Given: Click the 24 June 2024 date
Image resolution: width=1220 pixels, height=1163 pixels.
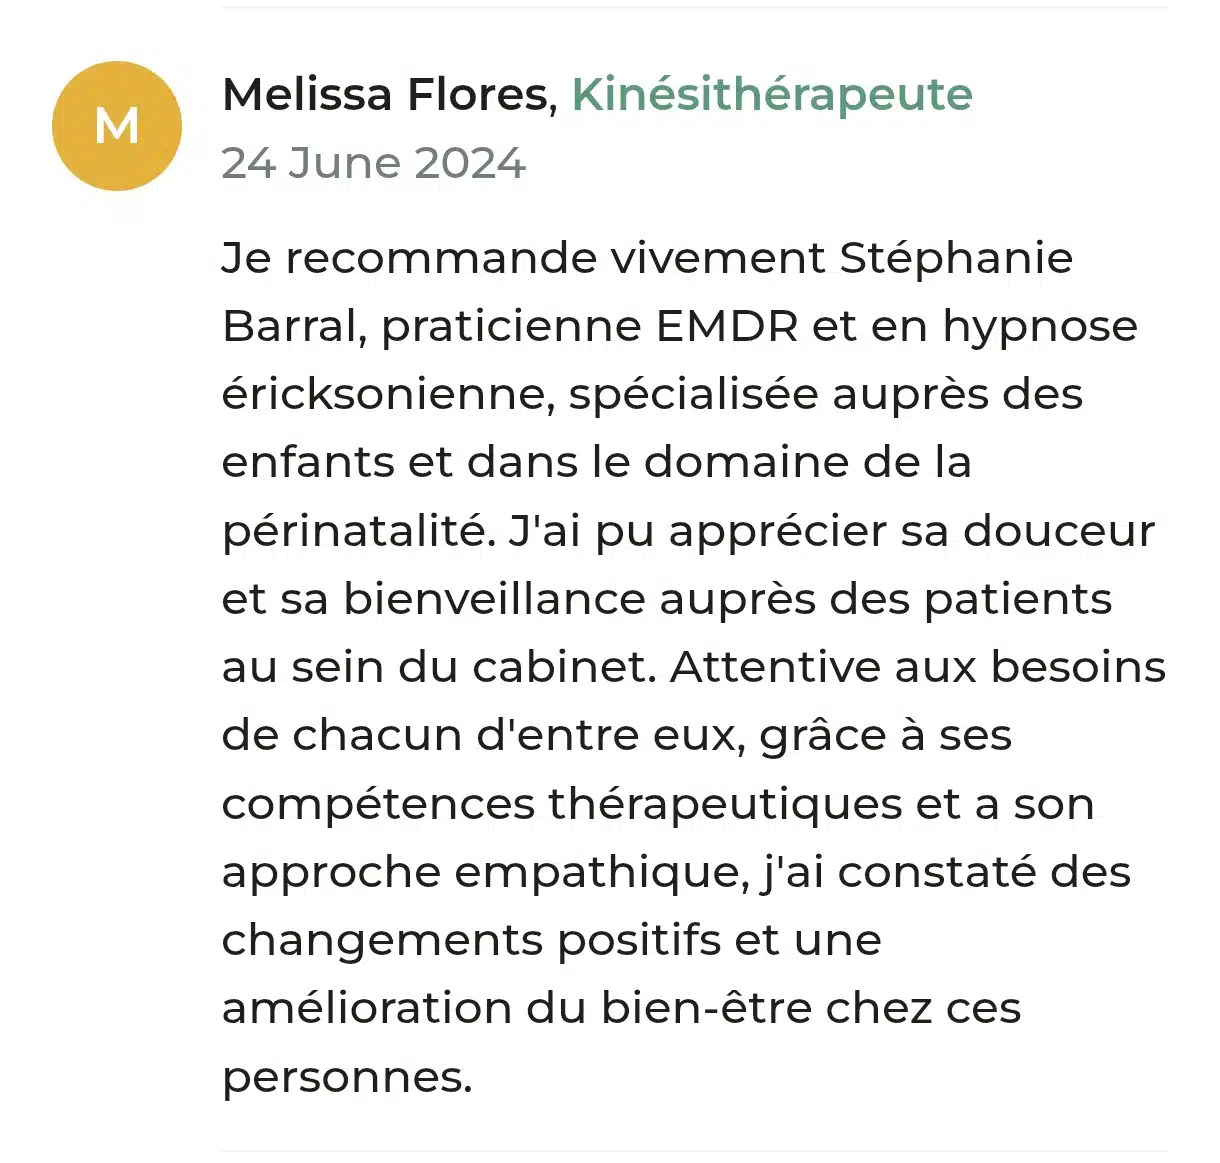Looking at the screenshot, I should tap(373, 163).
